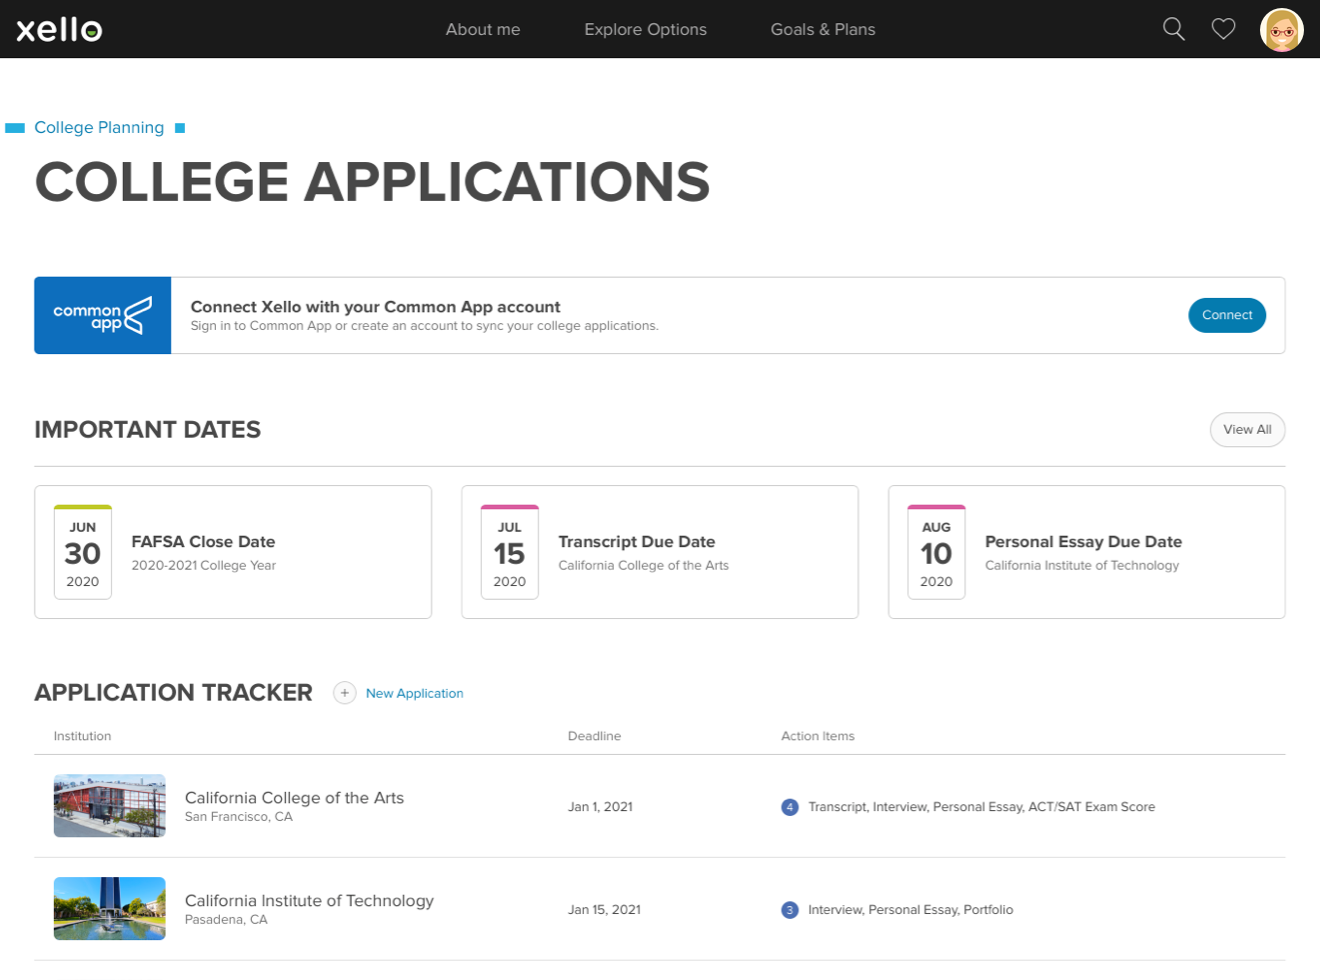1320x980 pixels.
Task: Click San Francisco, CA location text
Action: pyautogui.click(x=239, y=817)
